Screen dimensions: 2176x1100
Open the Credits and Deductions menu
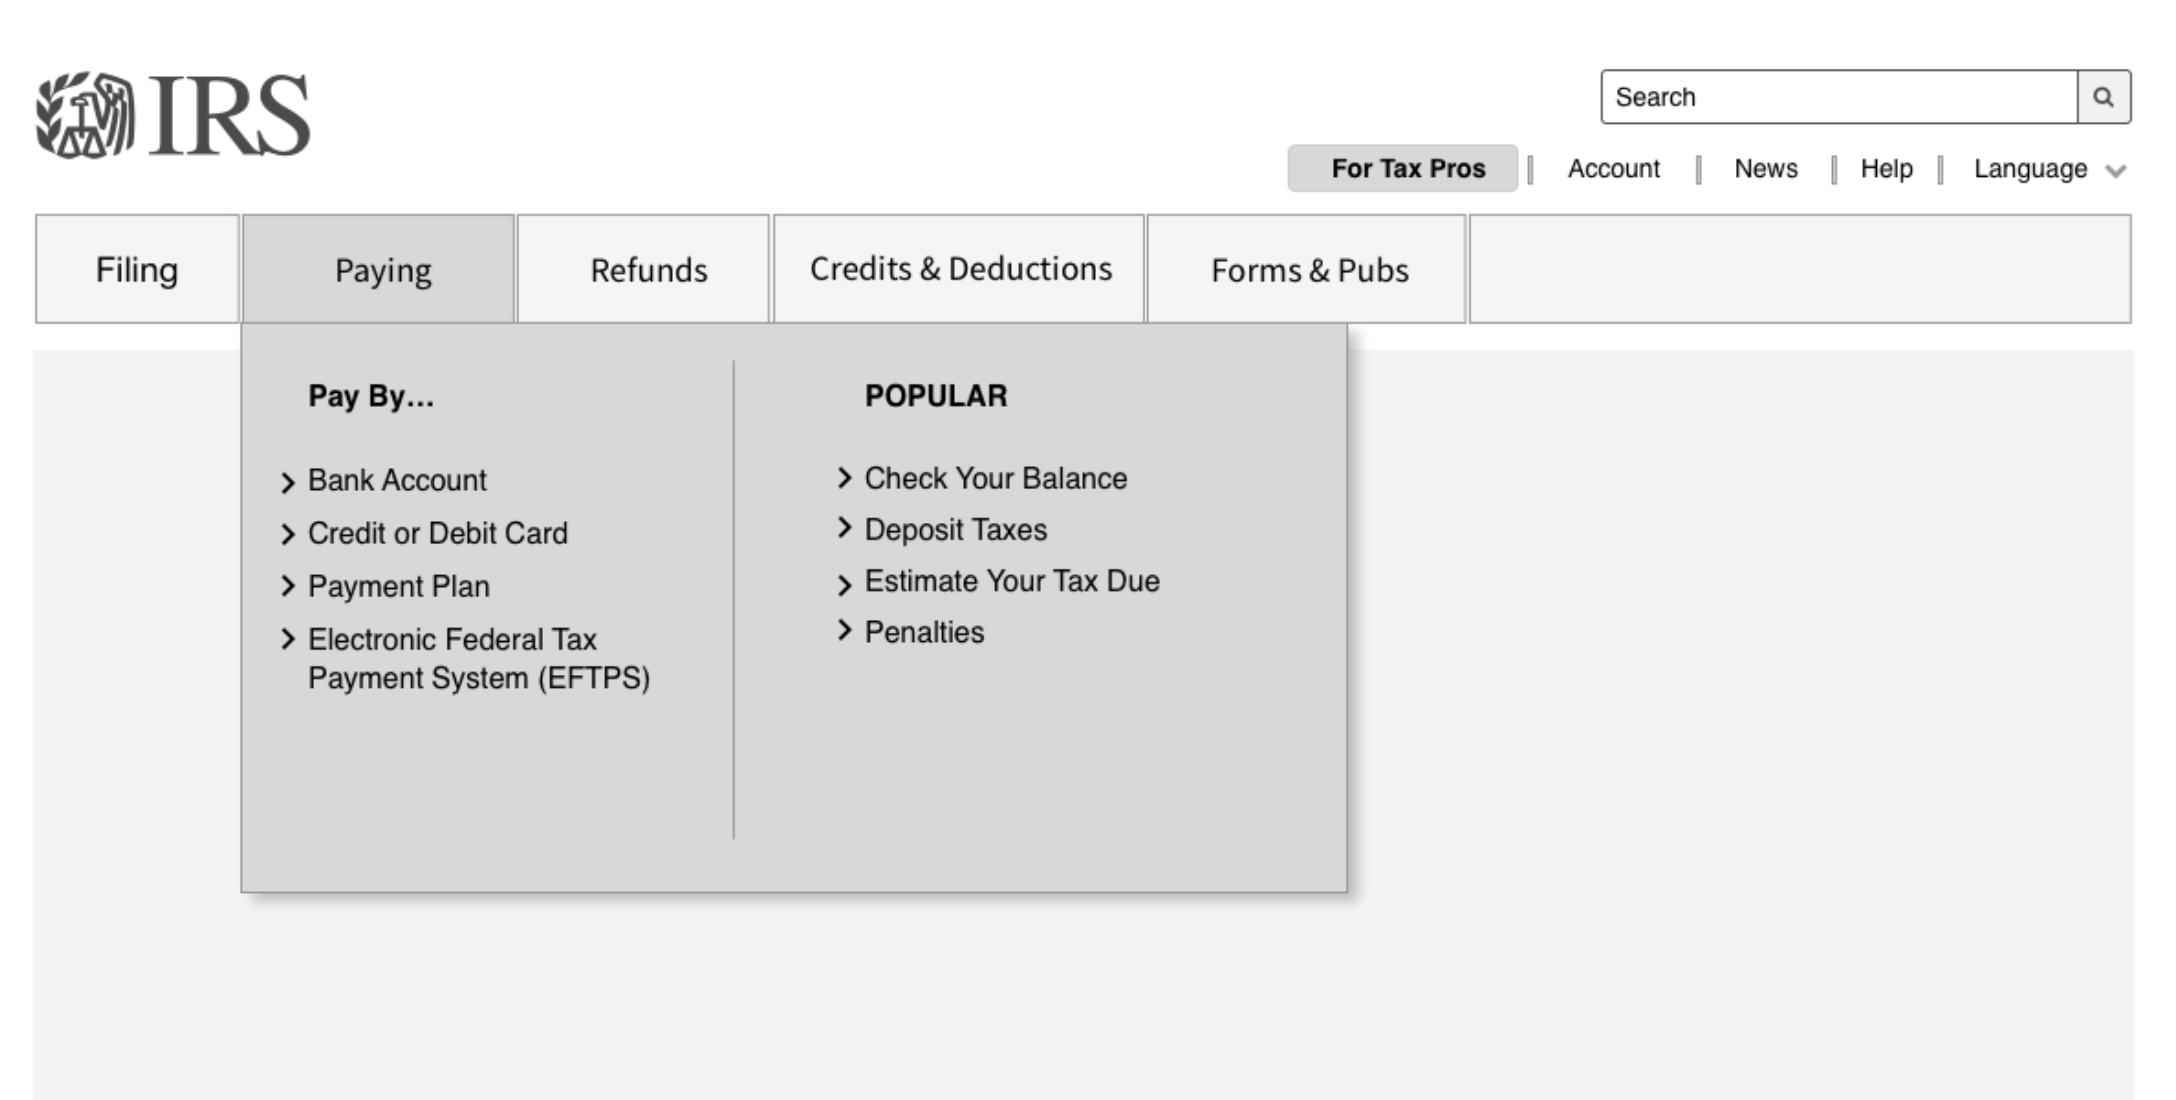[960, 267]
